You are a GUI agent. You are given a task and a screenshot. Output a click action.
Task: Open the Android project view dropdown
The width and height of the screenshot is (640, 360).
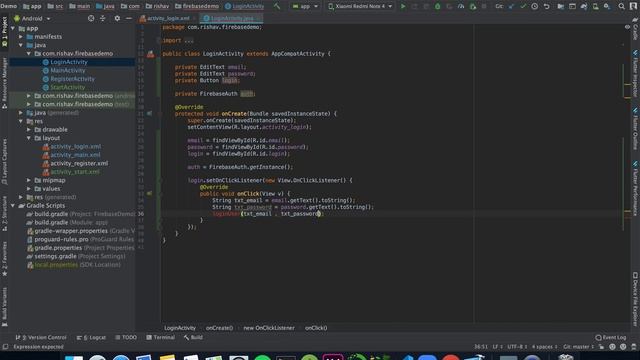pyautogui.click(x=32, y=18)
